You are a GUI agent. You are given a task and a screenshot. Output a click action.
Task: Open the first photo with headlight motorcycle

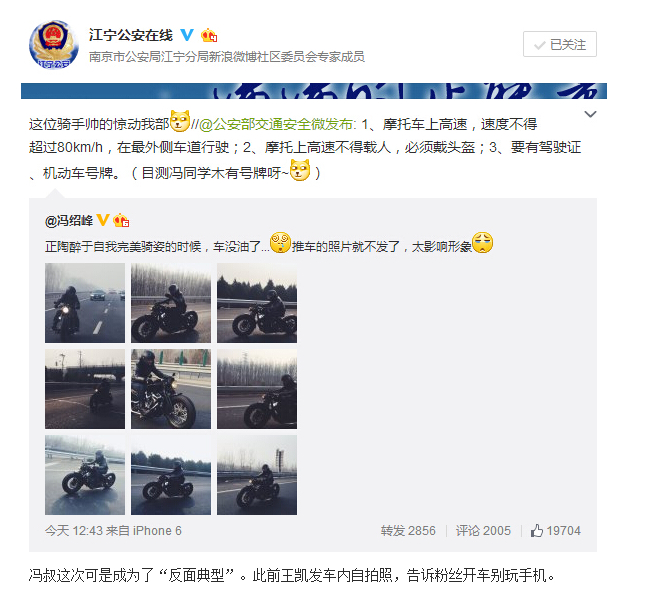(85, 303)
